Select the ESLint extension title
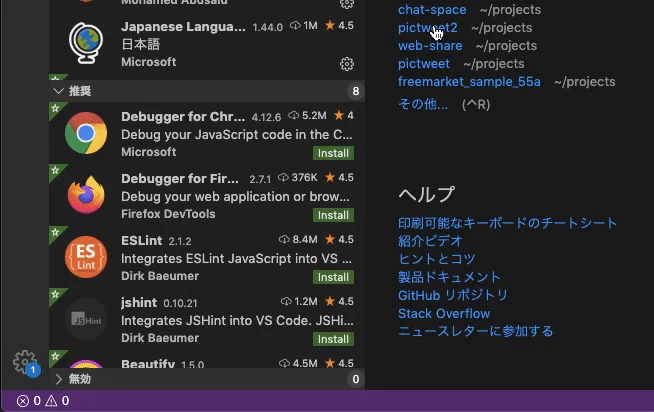The width and height of the screenshot is (654, 412). pyautogui.click(x=141, y=241)
